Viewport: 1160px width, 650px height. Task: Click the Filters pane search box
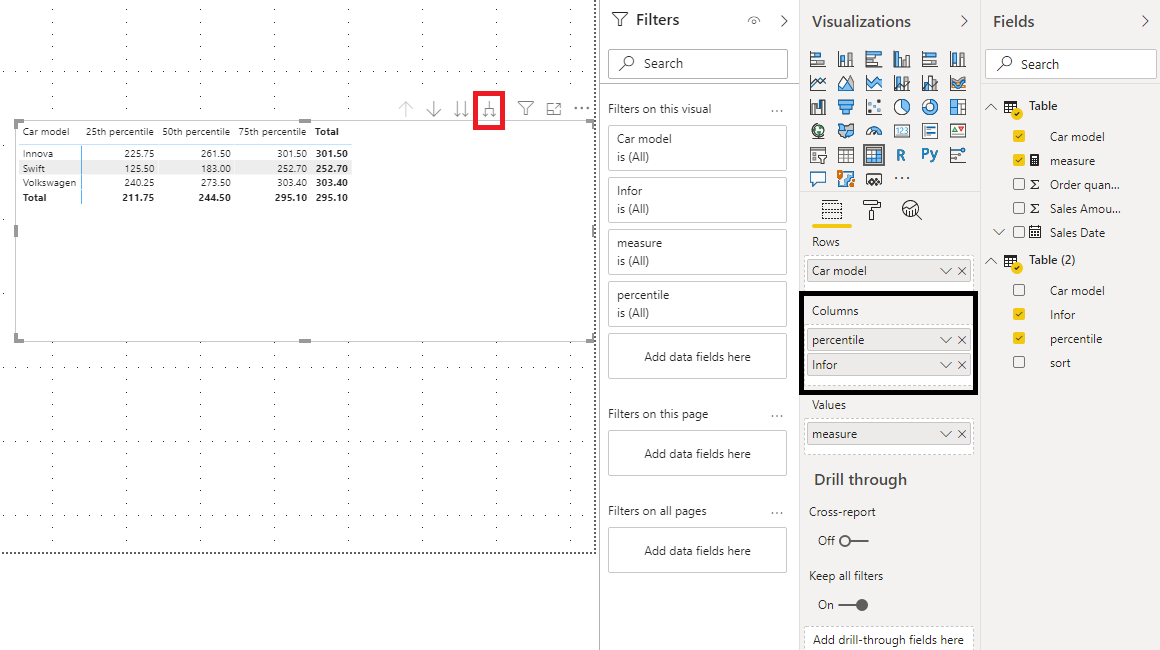point(698,64)
